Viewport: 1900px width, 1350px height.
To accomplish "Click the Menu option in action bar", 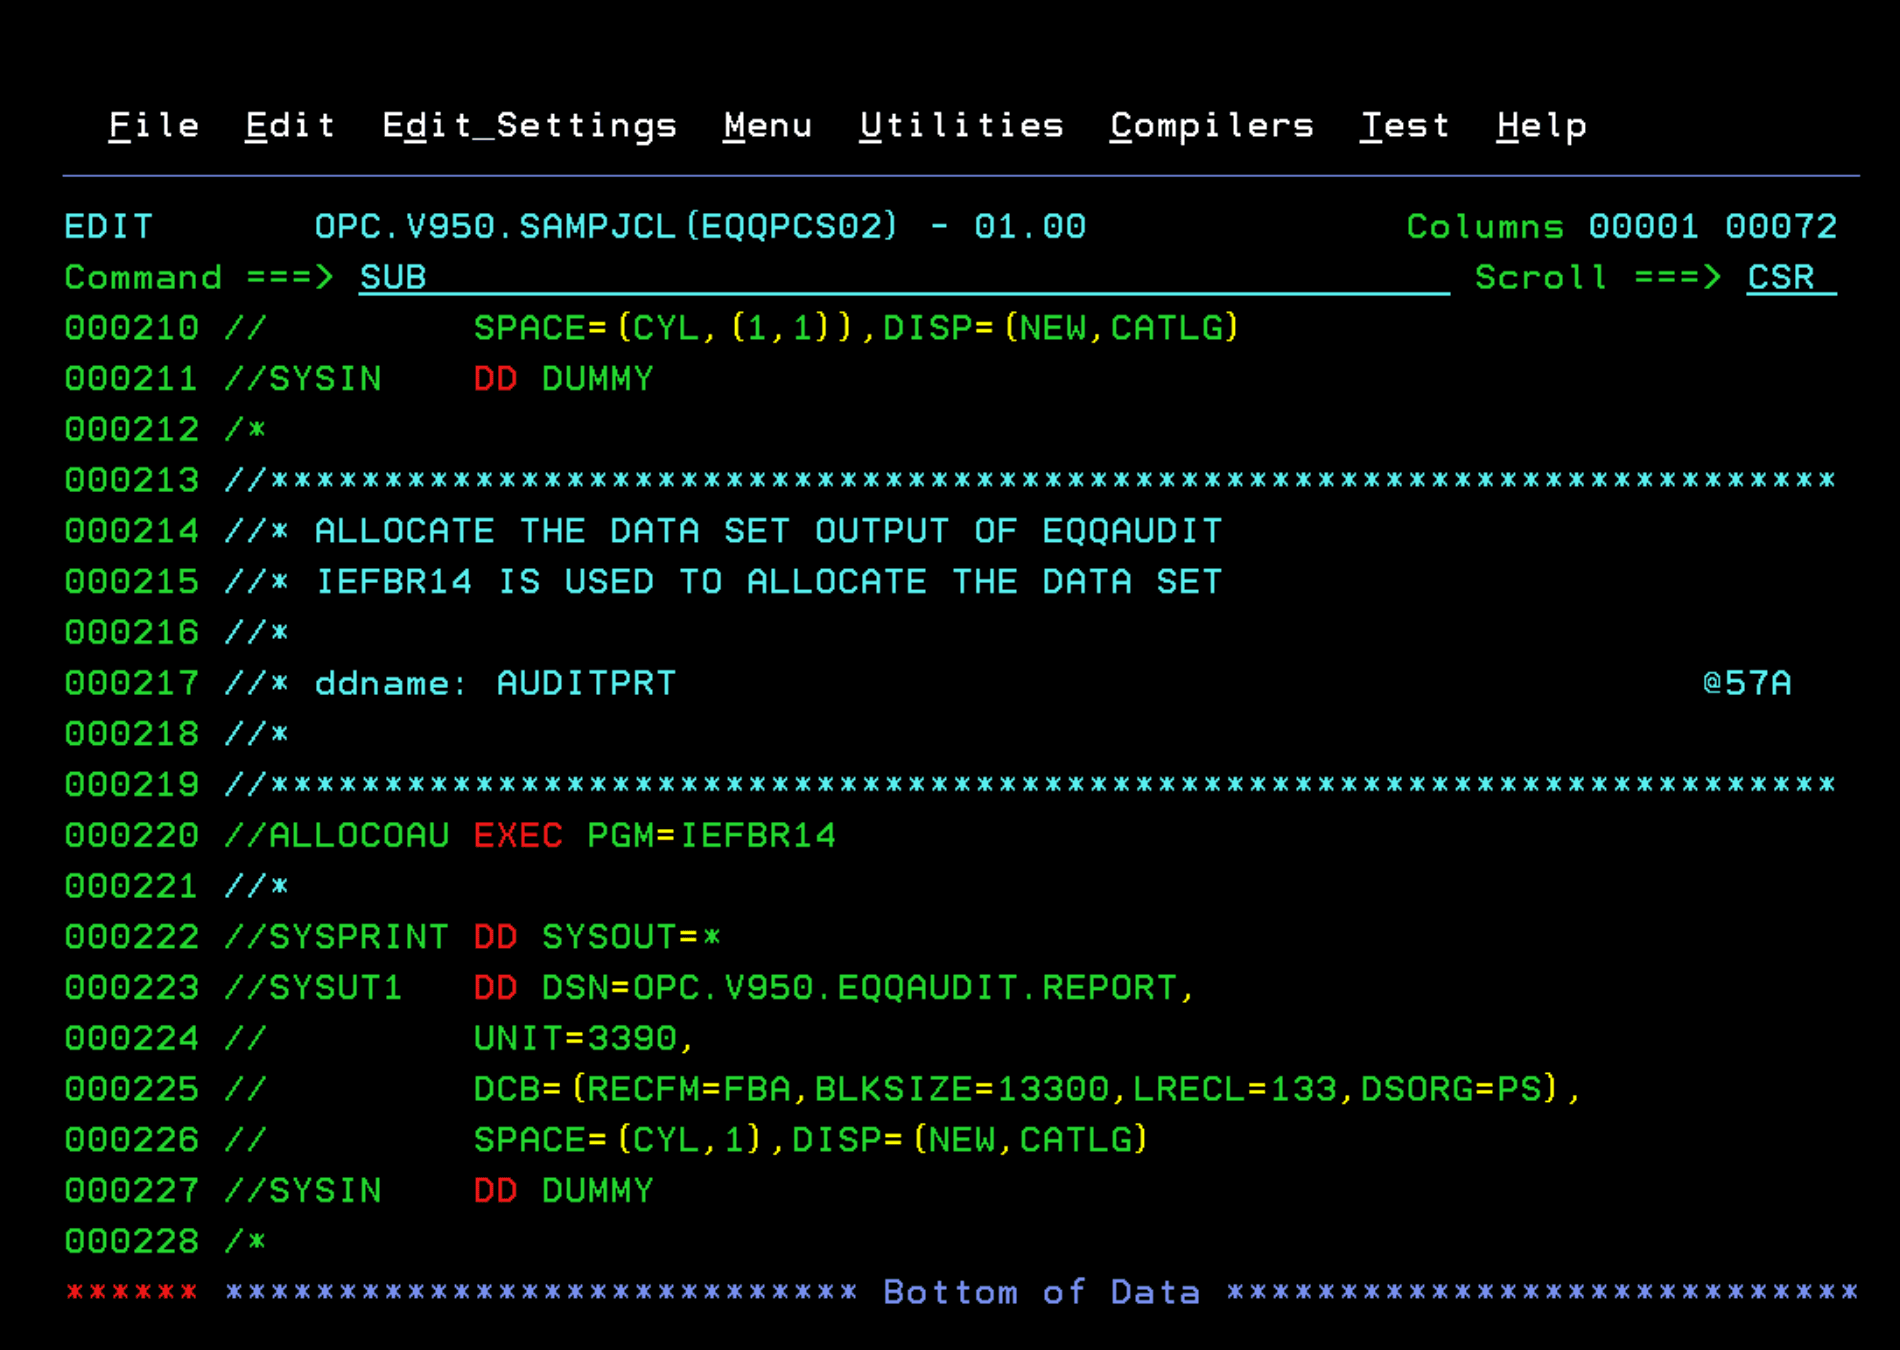I will tap(767, 126).
